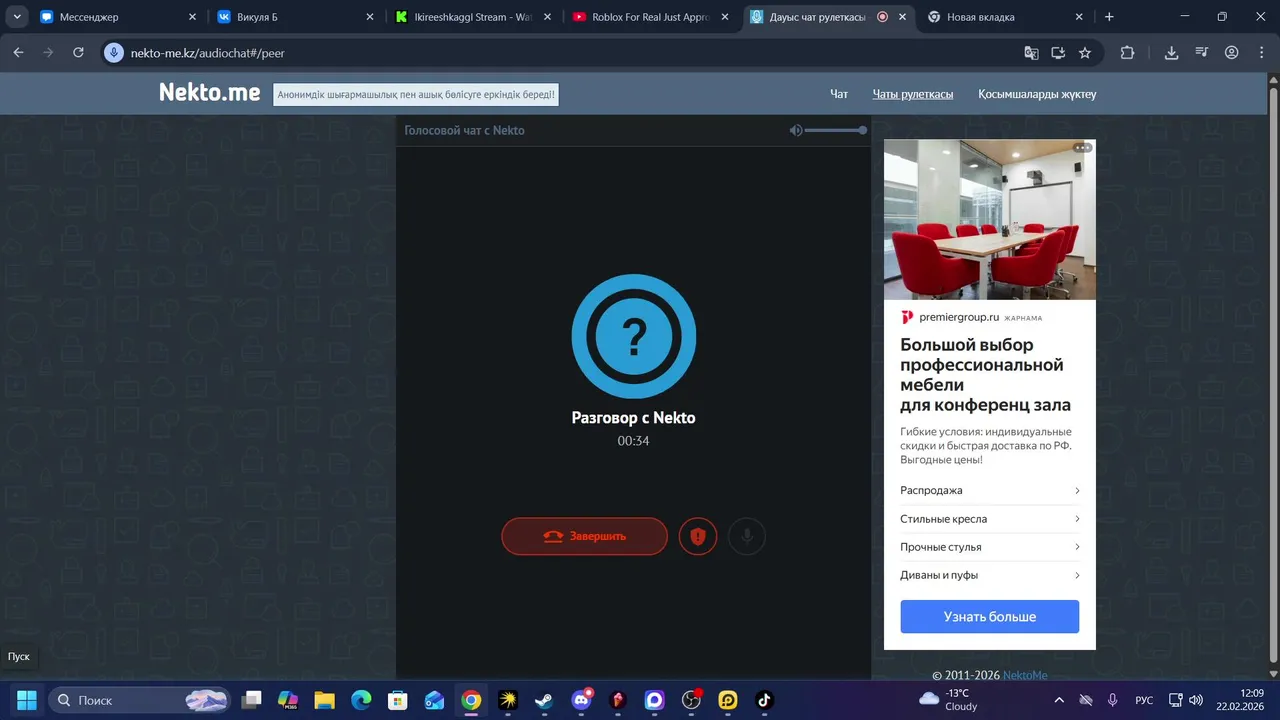Open the weather widget -13°C Cloudy
The image size is (1280, 720).
948,700
